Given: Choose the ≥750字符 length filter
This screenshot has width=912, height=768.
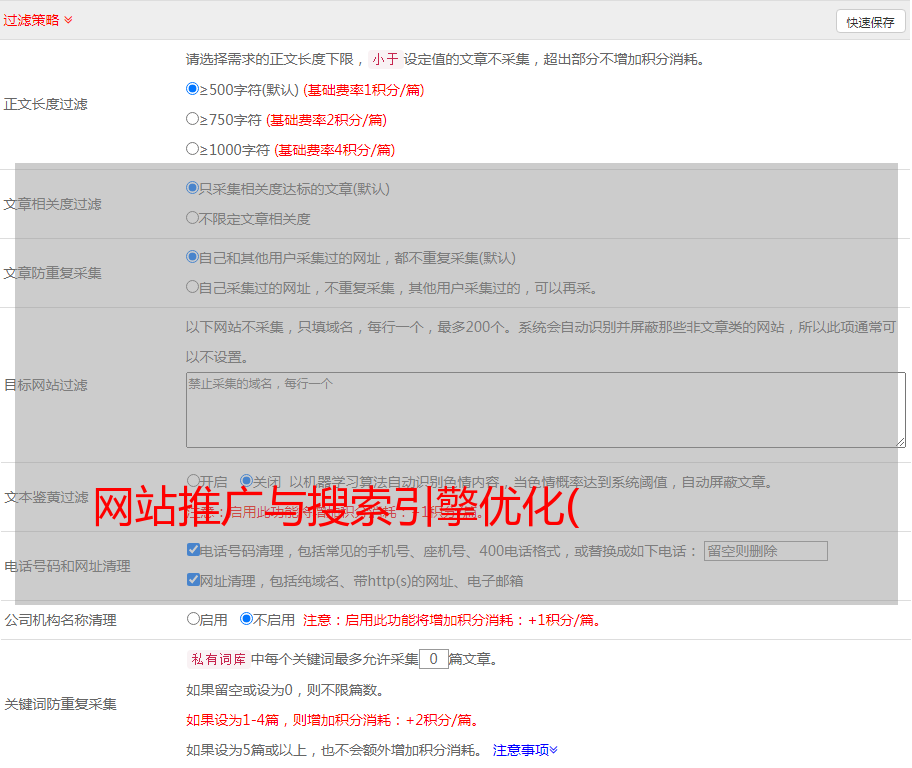Looking at the screenshot, I should pos(193,119).
